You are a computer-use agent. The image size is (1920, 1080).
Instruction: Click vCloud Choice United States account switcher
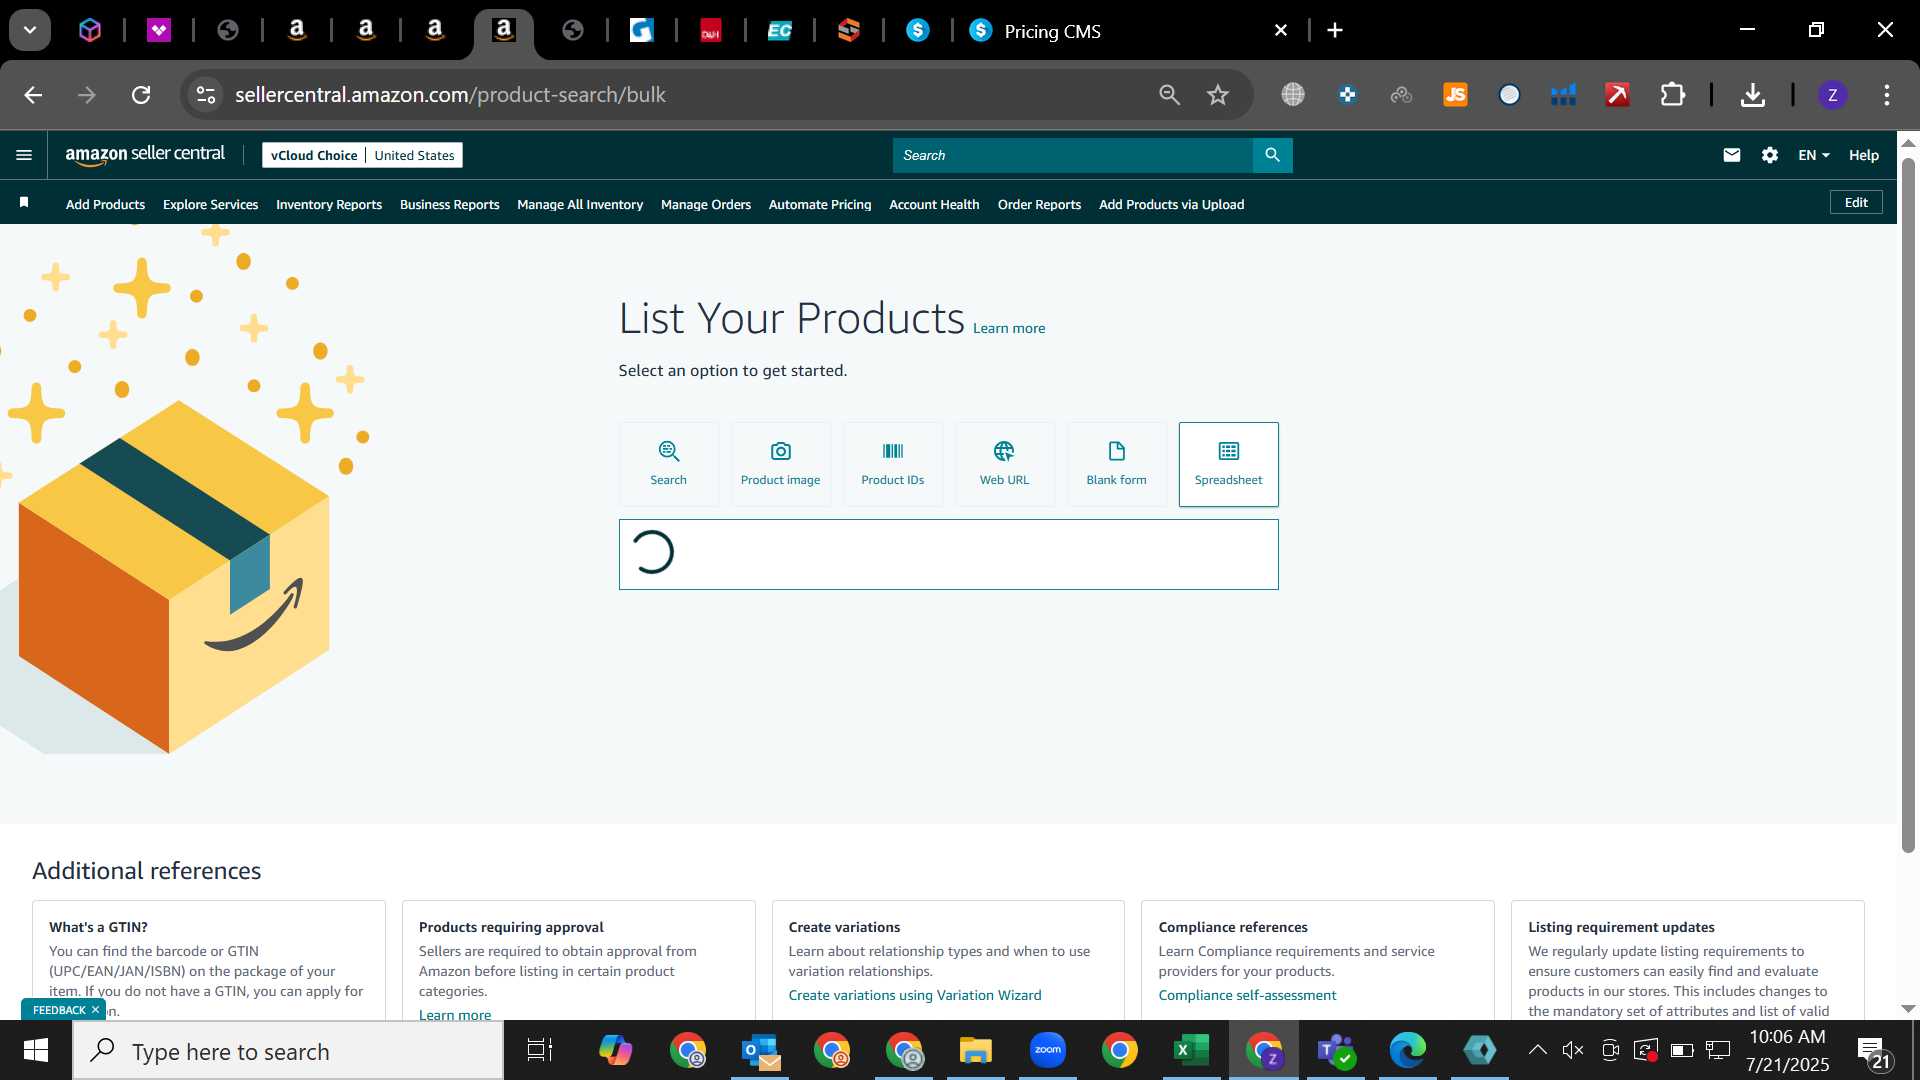[362, 155]
